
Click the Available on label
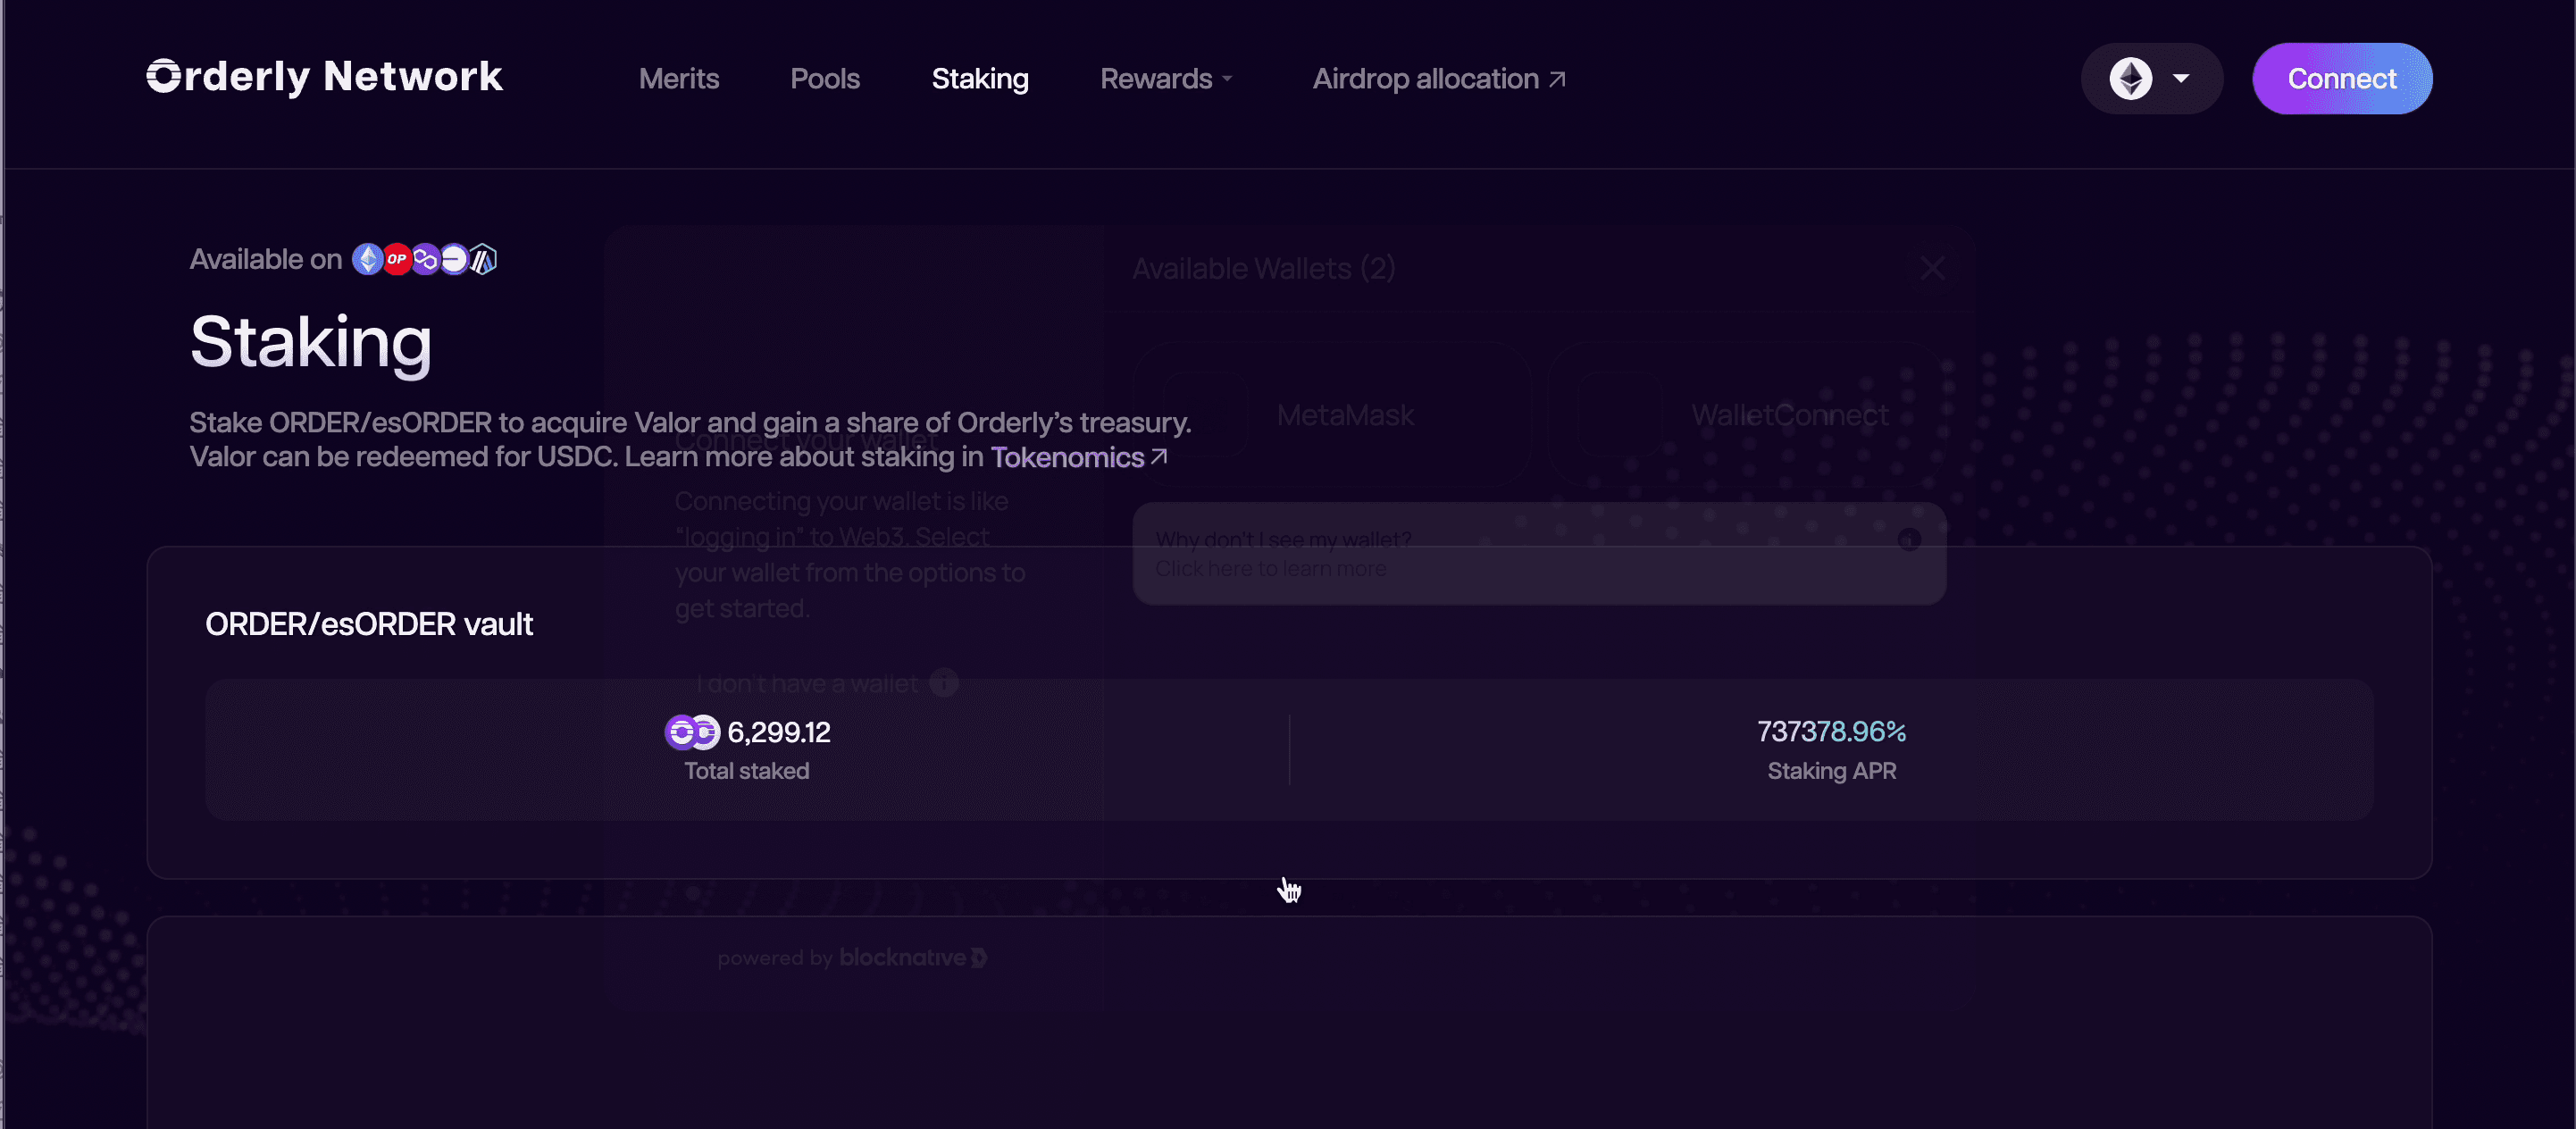click(x=266, y=259)
